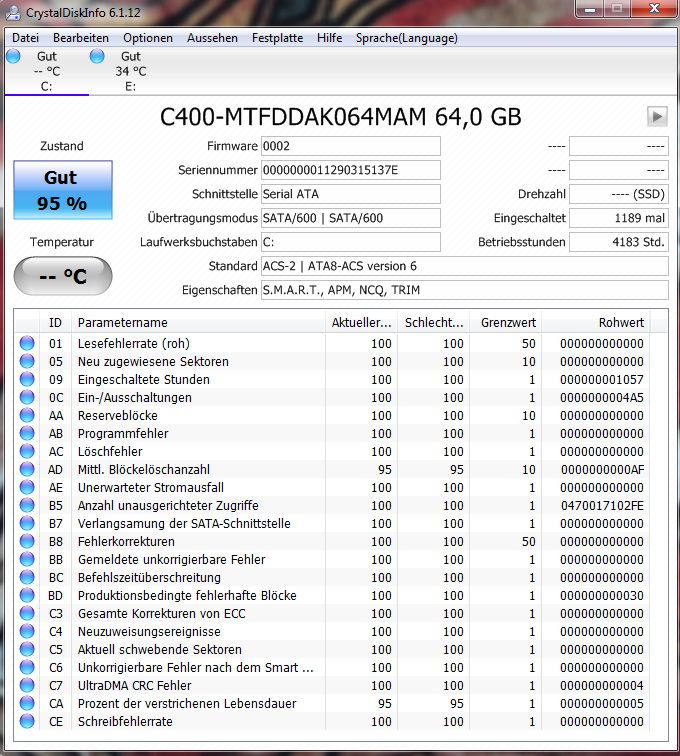Click raw value 000000001057
Image resolution: width=680 pixels, height=756 pixels.
click(602, 379)
